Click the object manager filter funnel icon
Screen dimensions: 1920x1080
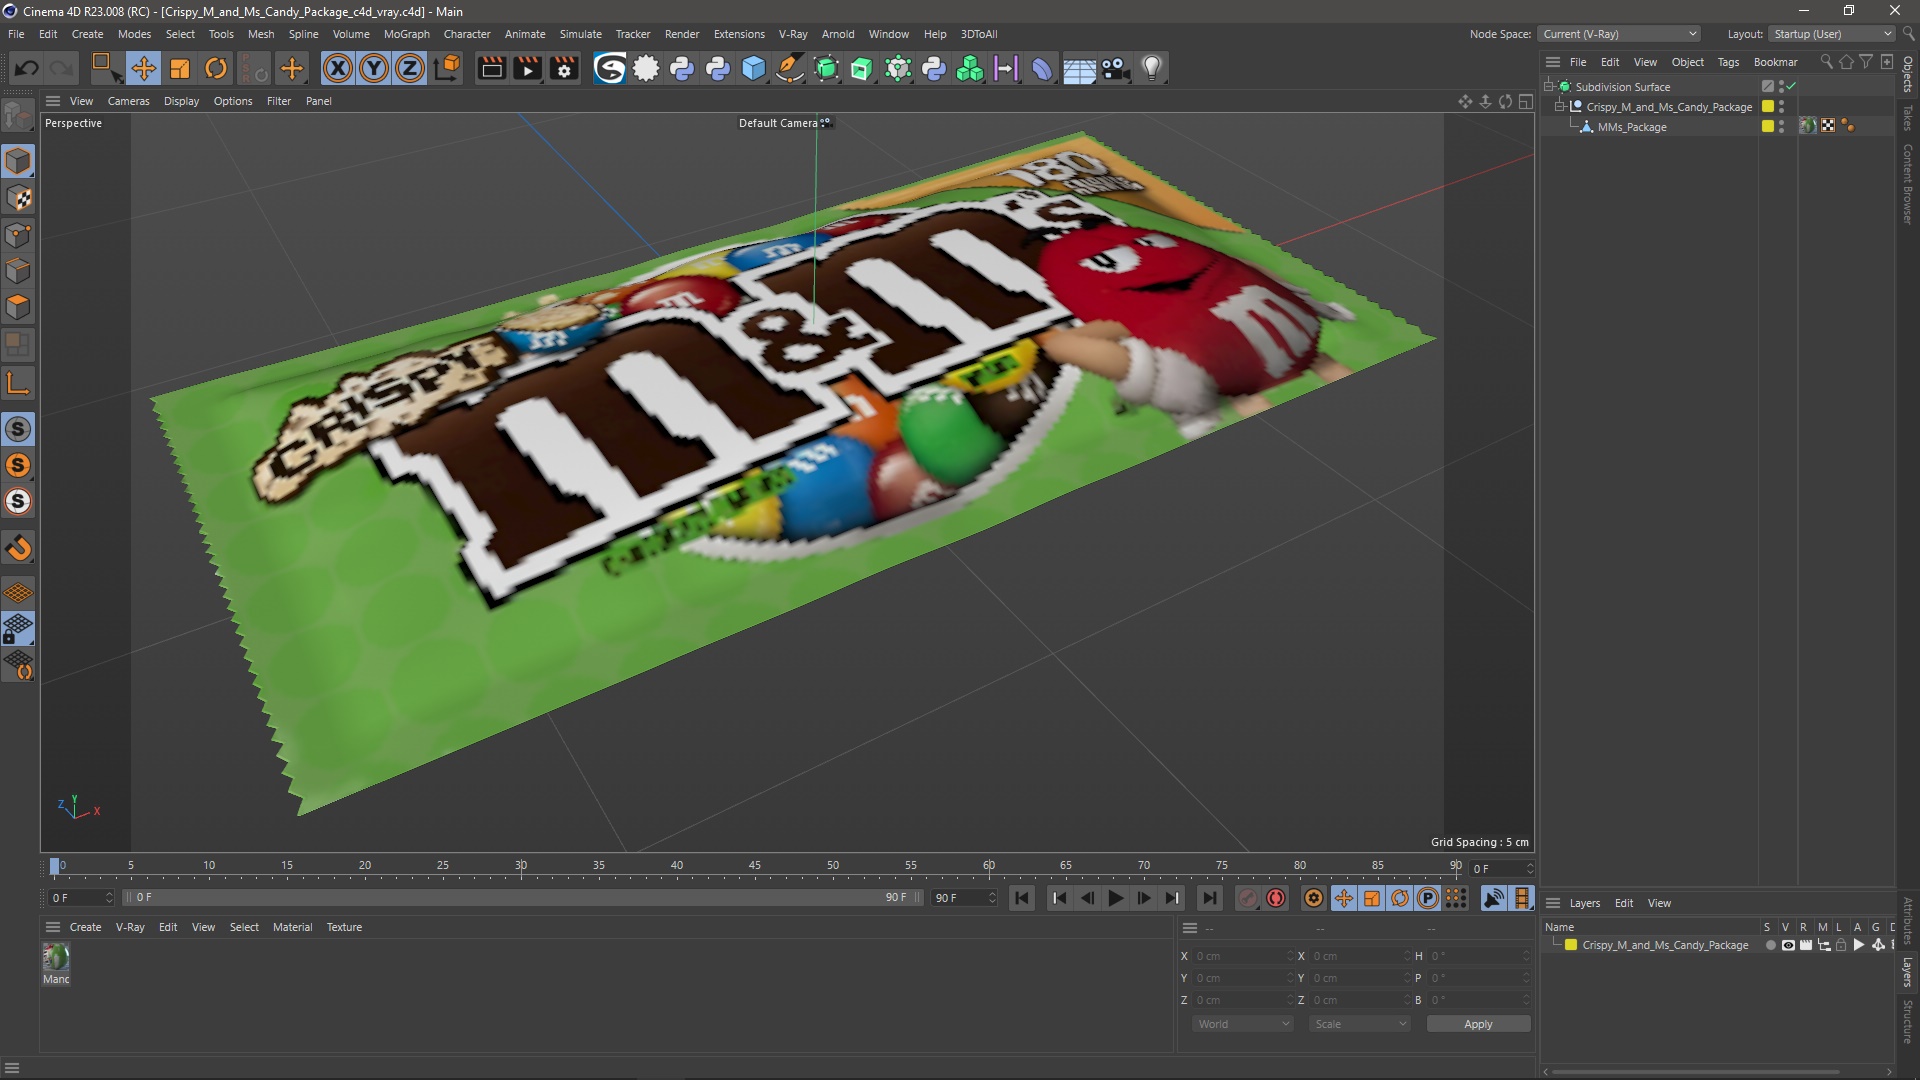coord(1866,62)
